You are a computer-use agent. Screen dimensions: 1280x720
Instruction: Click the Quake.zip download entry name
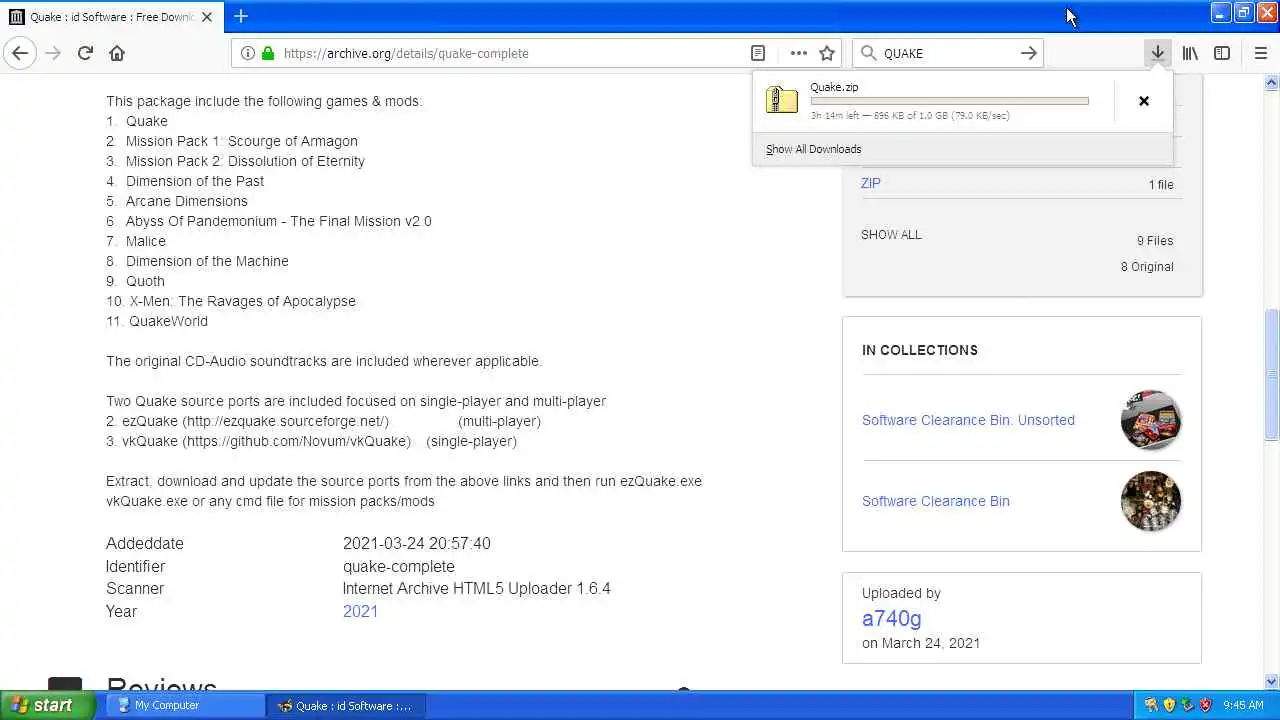[834, 87]
